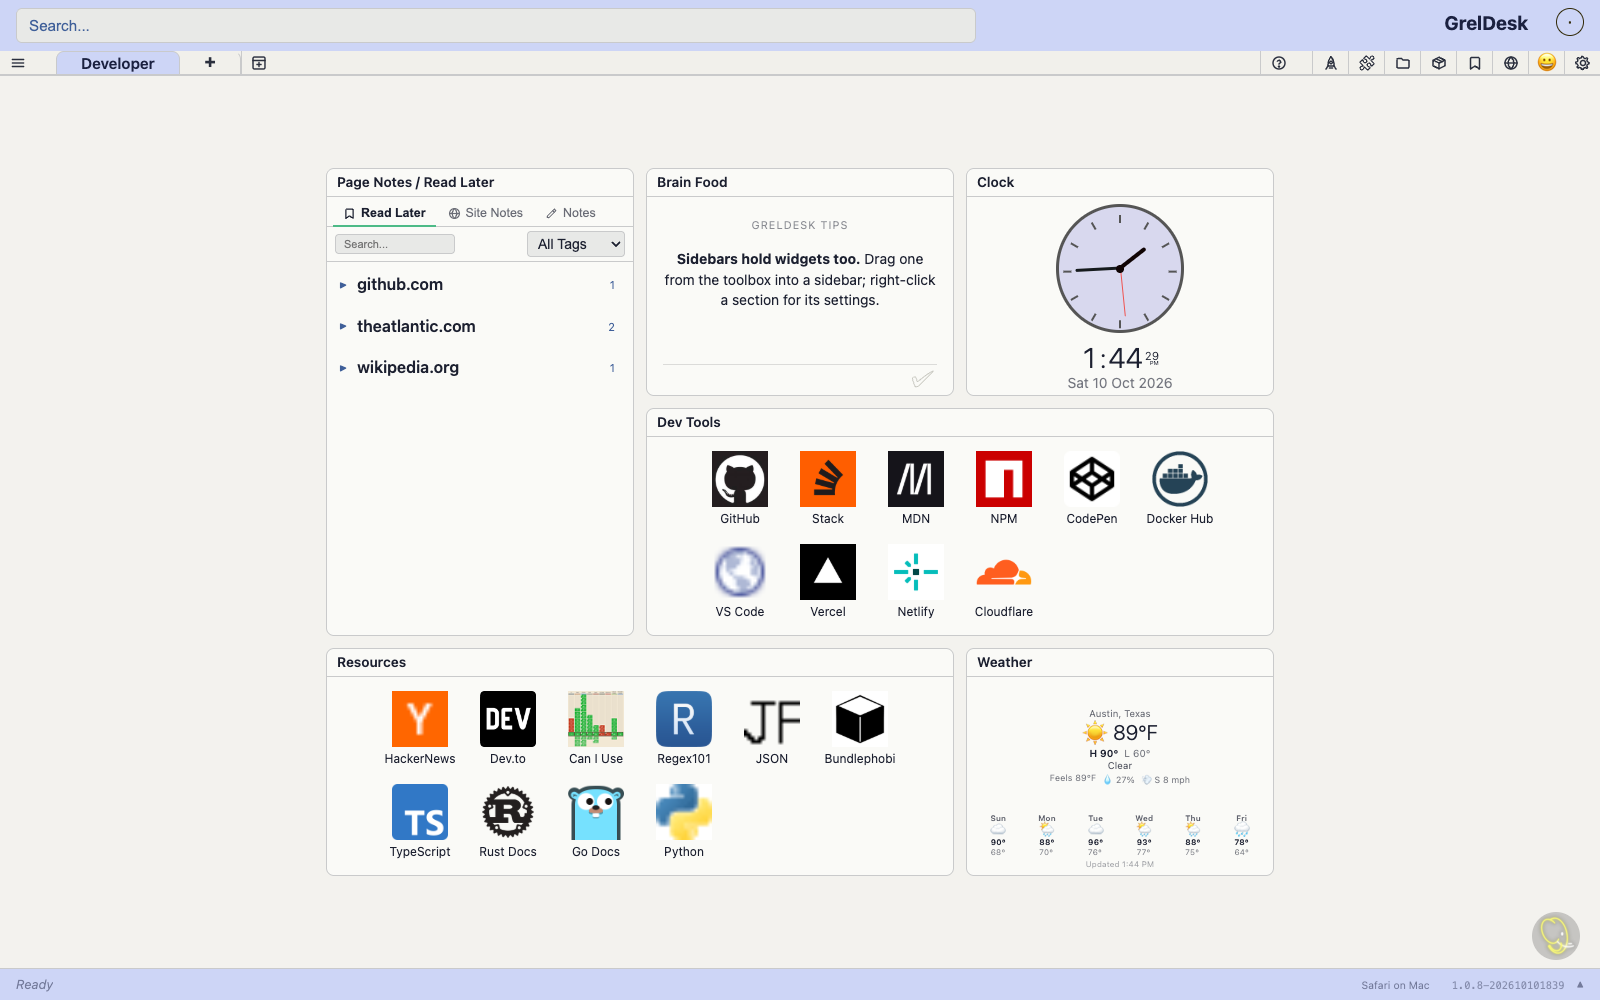Expand the github.com entry
Screen dimensions: 1600x1000
coord(480,285)
